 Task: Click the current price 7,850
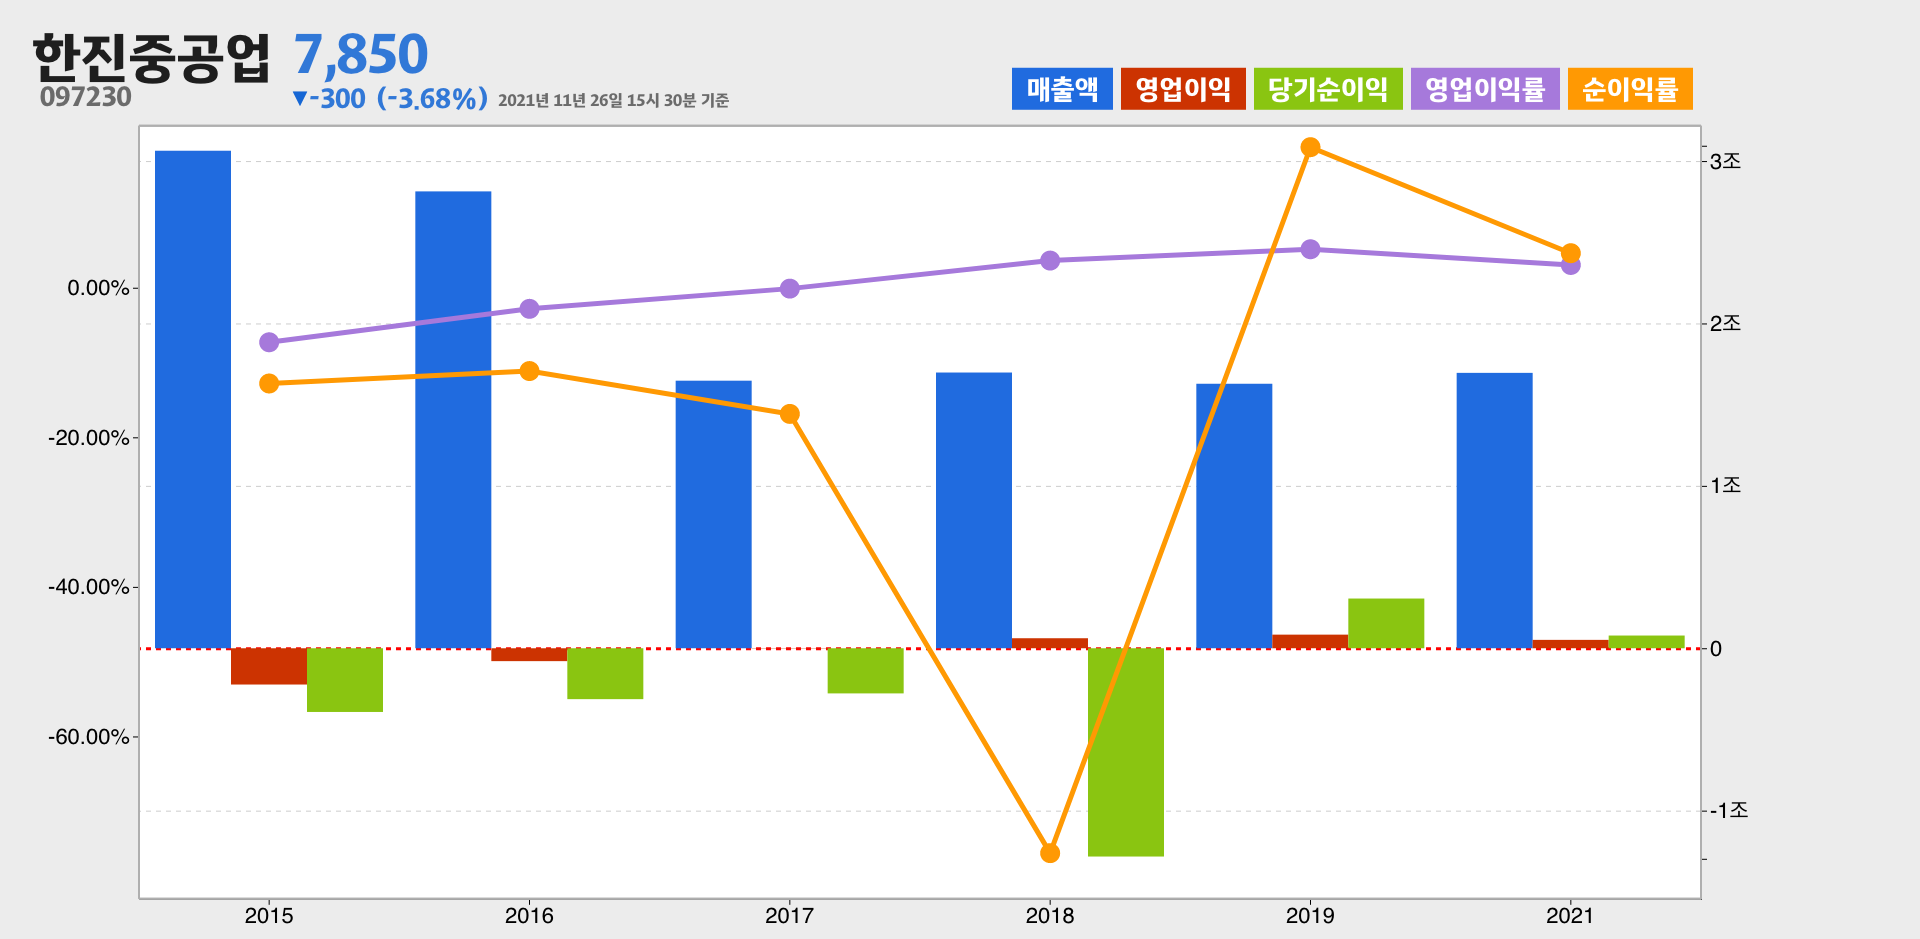coord(361,54)
